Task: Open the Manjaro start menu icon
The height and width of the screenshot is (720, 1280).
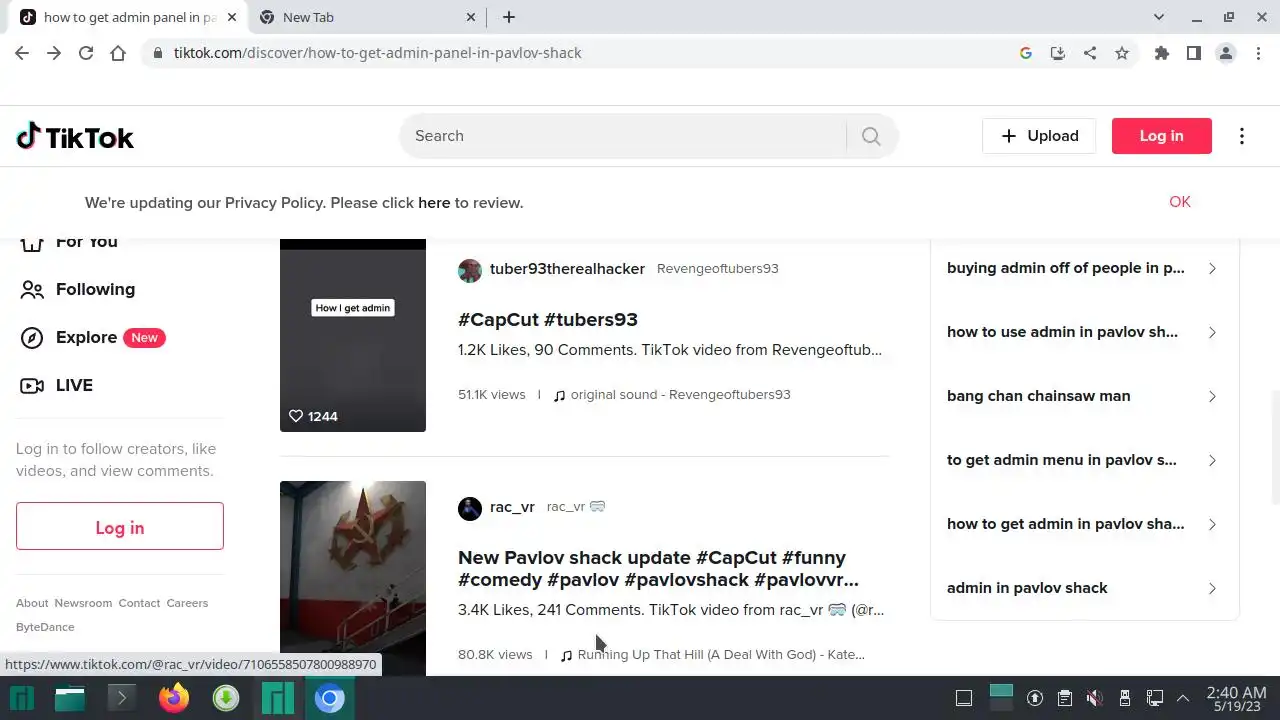Action: (22, 697)
